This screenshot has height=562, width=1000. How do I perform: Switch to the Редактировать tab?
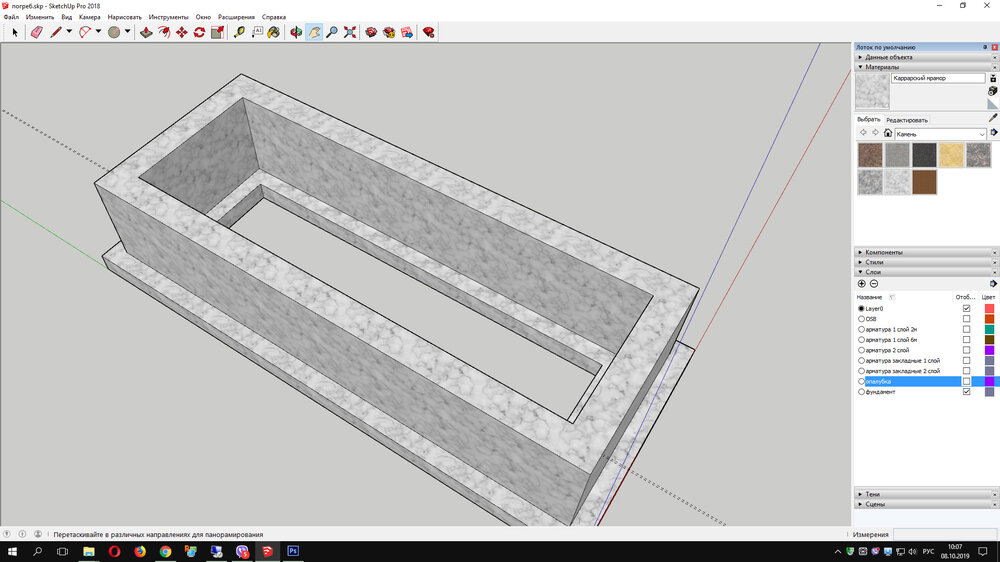pos(907,120)
